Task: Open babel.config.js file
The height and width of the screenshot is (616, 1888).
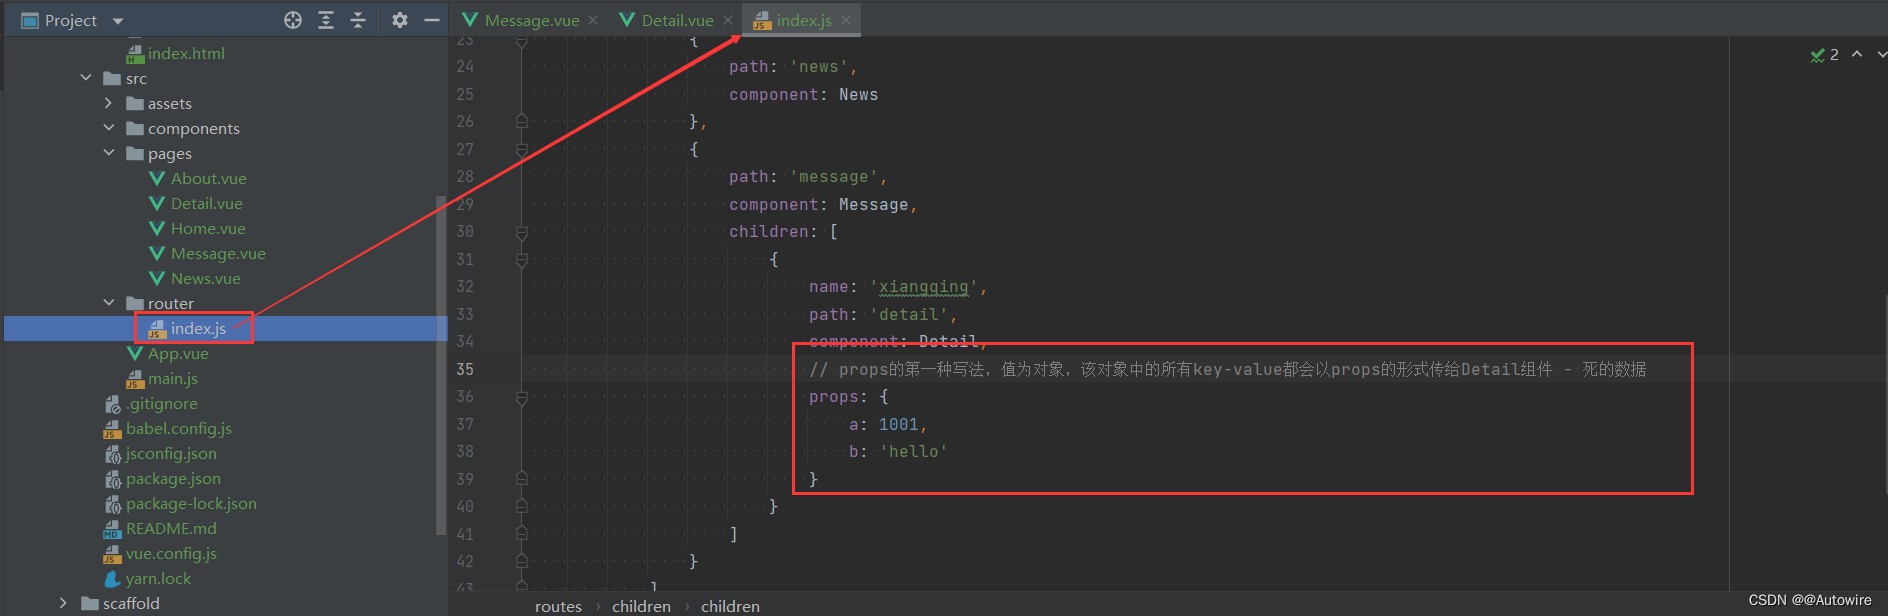Action: [x=179, y=429]
